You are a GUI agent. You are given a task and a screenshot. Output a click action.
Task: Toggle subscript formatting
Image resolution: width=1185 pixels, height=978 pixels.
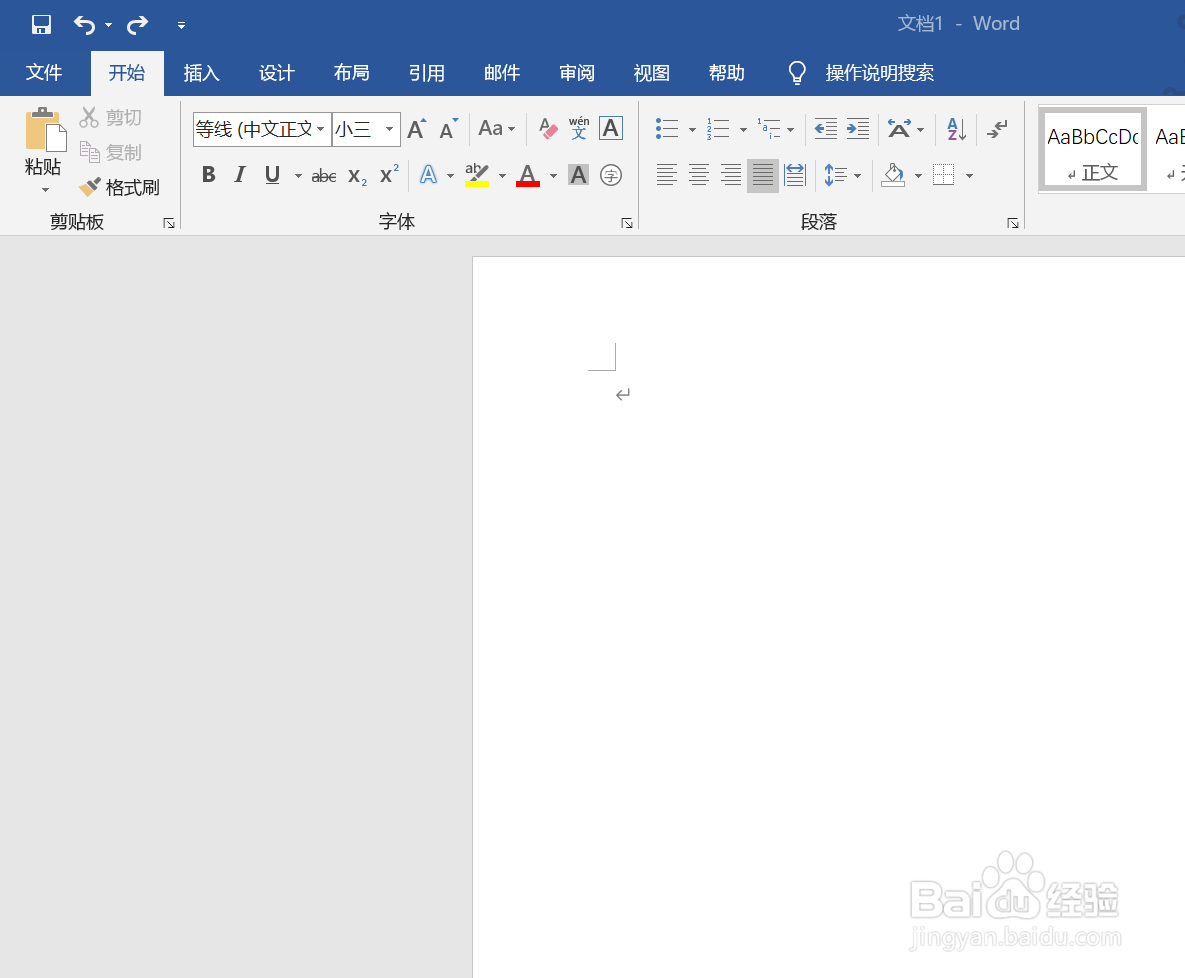357,176
